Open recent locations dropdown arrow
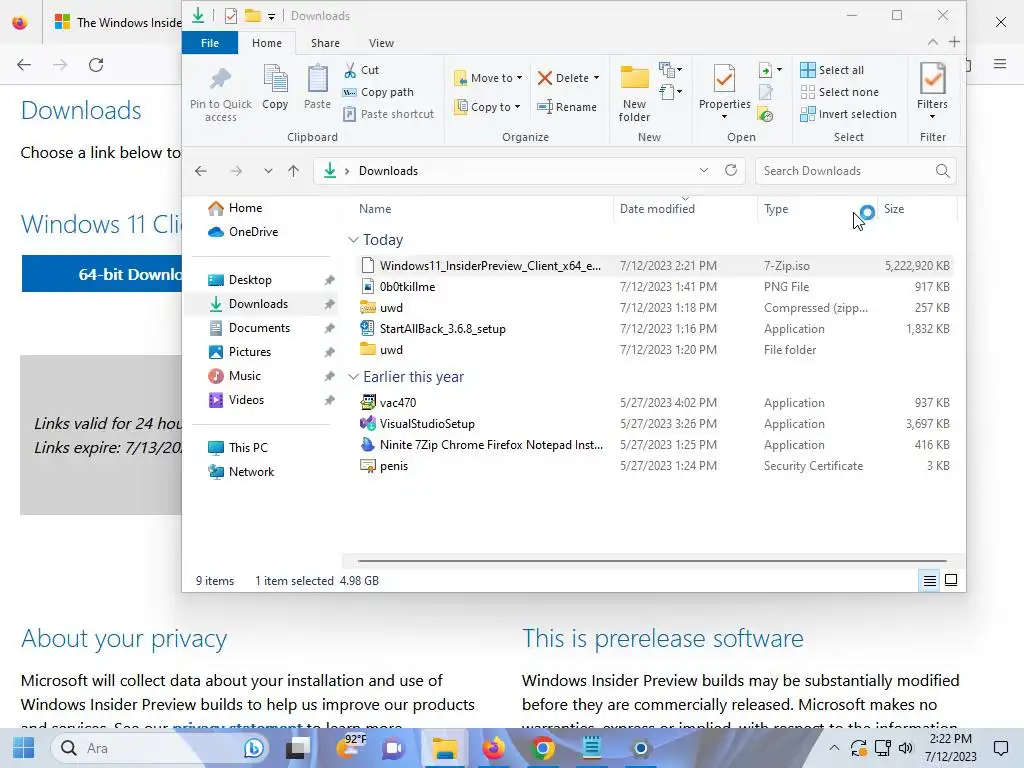This screenshot has height=768, width=1024. click(268, 171)
